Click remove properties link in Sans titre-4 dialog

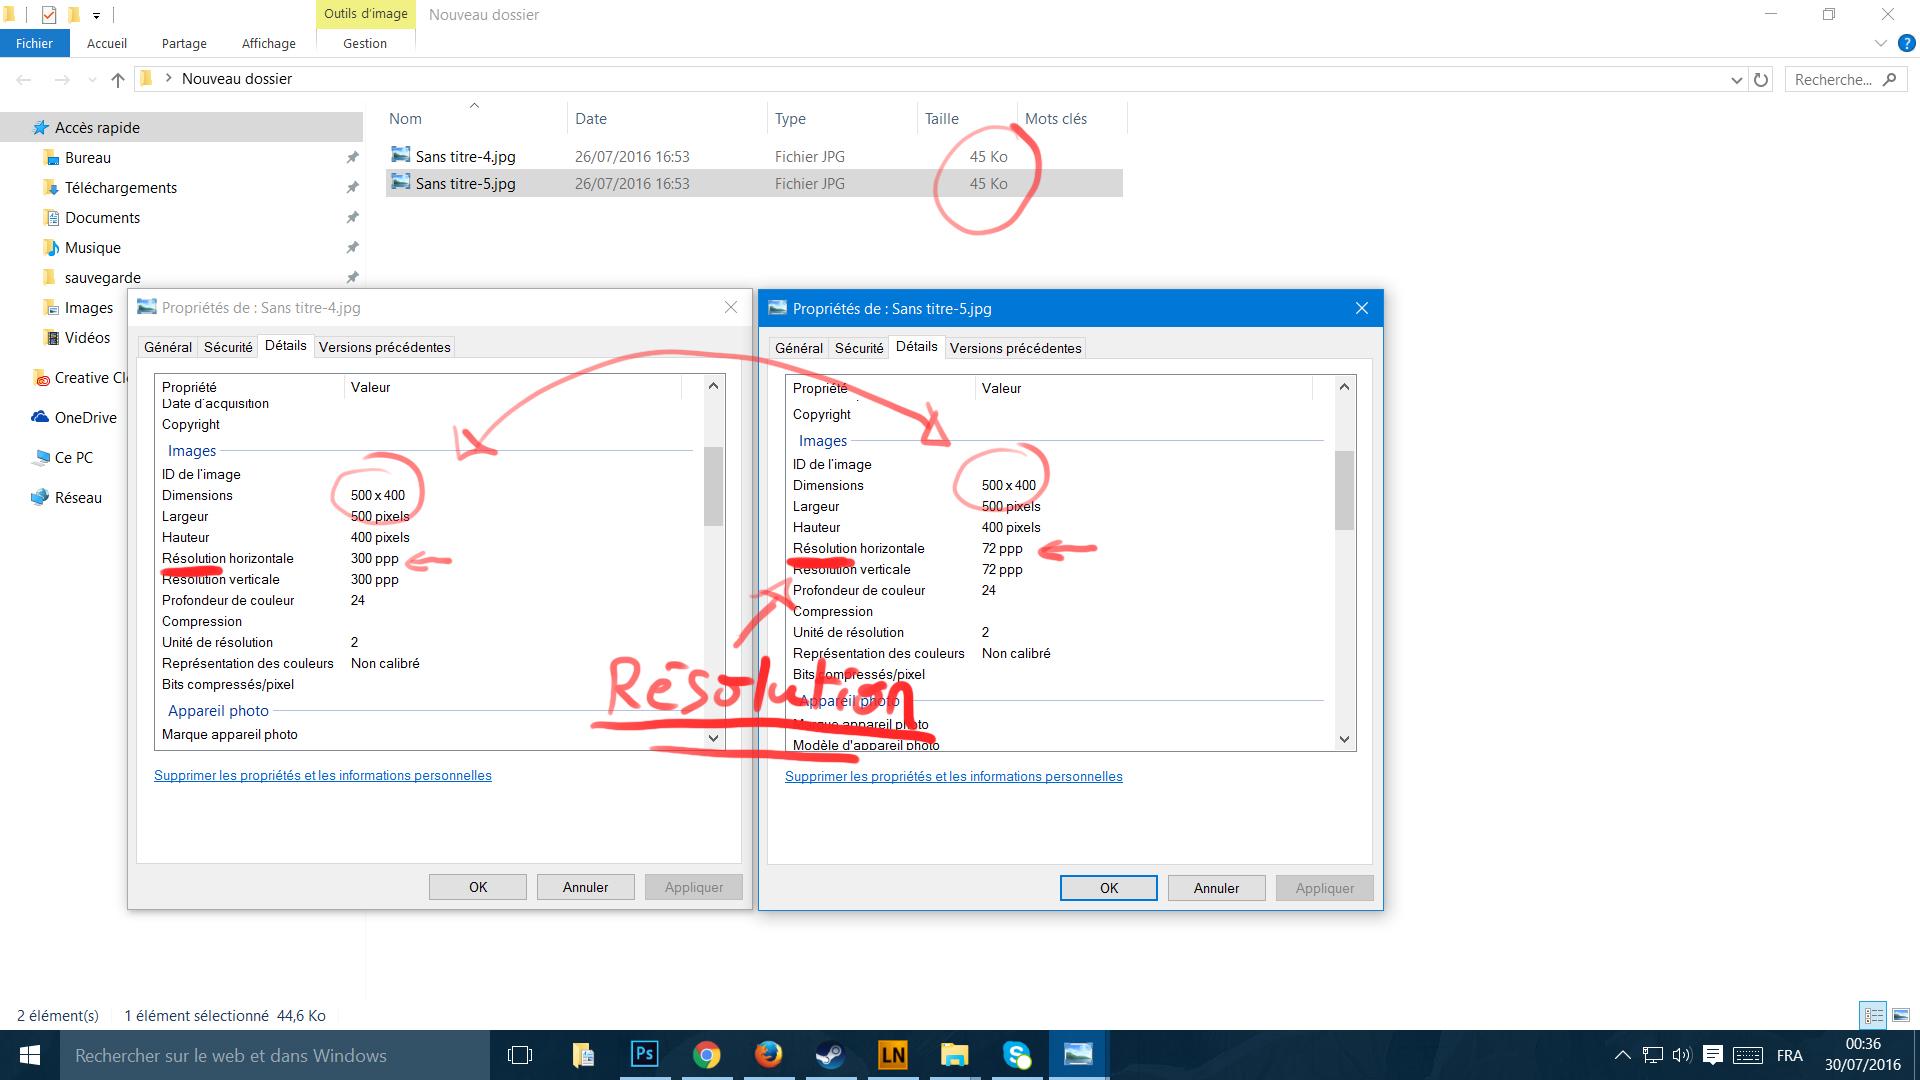tap(323, 775)
